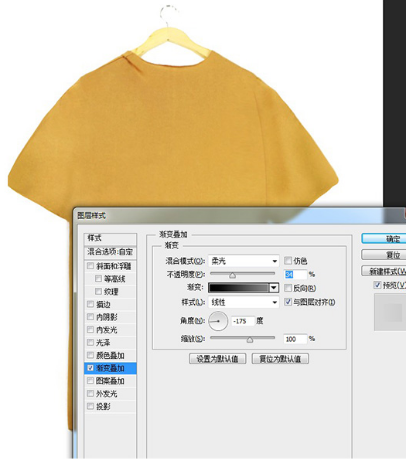The image size is (406, 464).
Task: Enable the 图案叠加 style checkbox
Action: click(90, 381)
